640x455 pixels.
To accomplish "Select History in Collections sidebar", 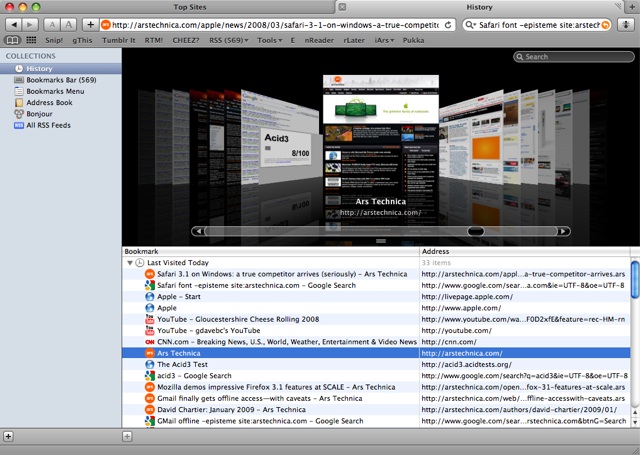I will click(x=61, y=69).
